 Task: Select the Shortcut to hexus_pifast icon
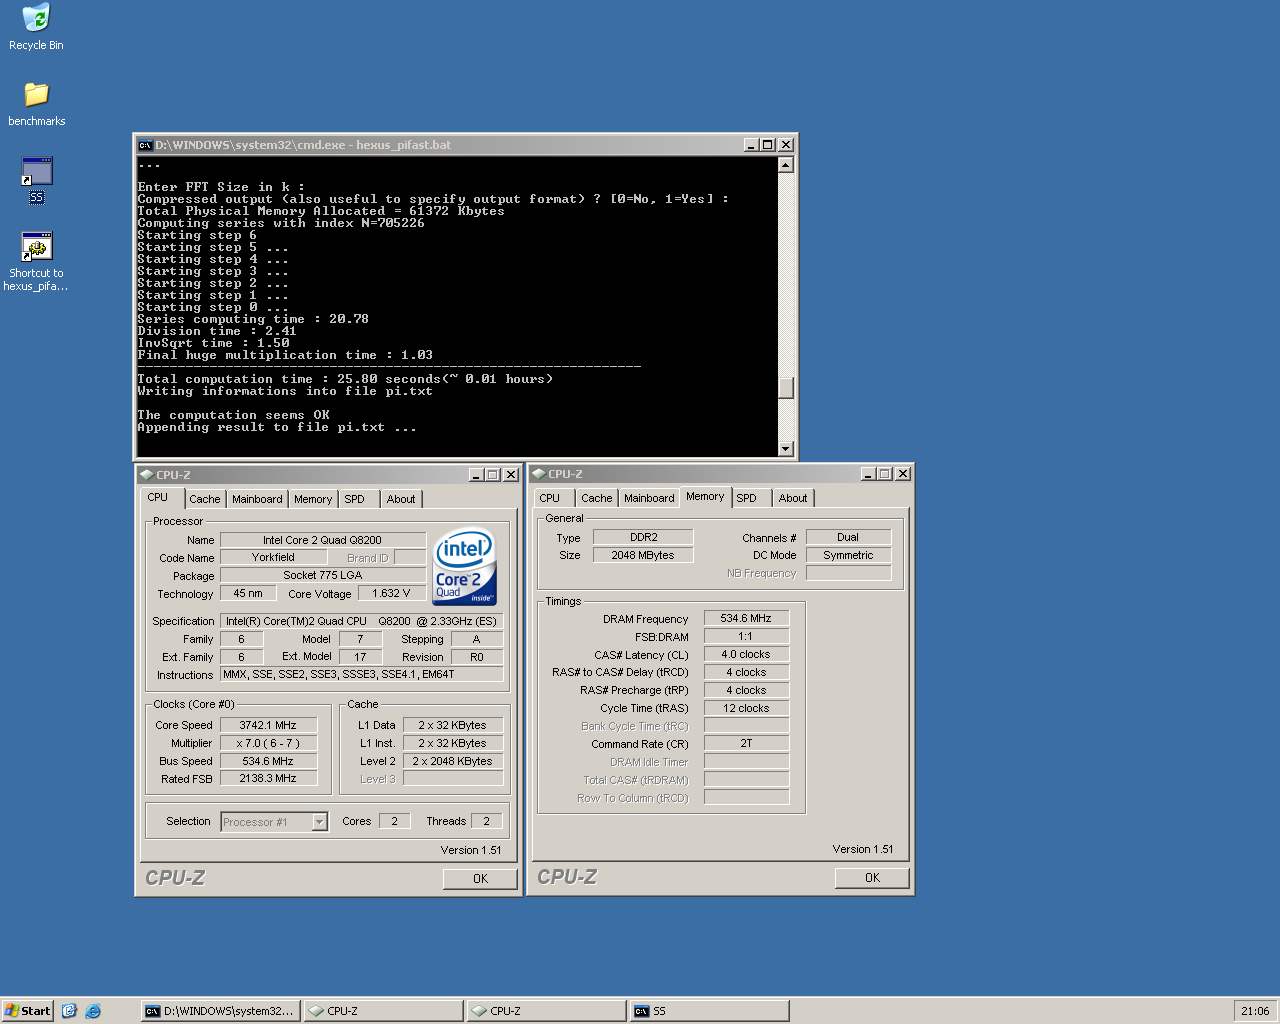tap(36, 261)
